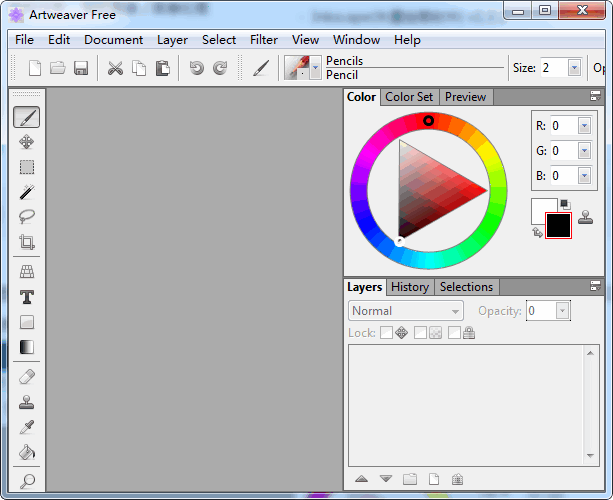
Task: Expand the brush Size dropdown
Action: click(x=574, y=68)
